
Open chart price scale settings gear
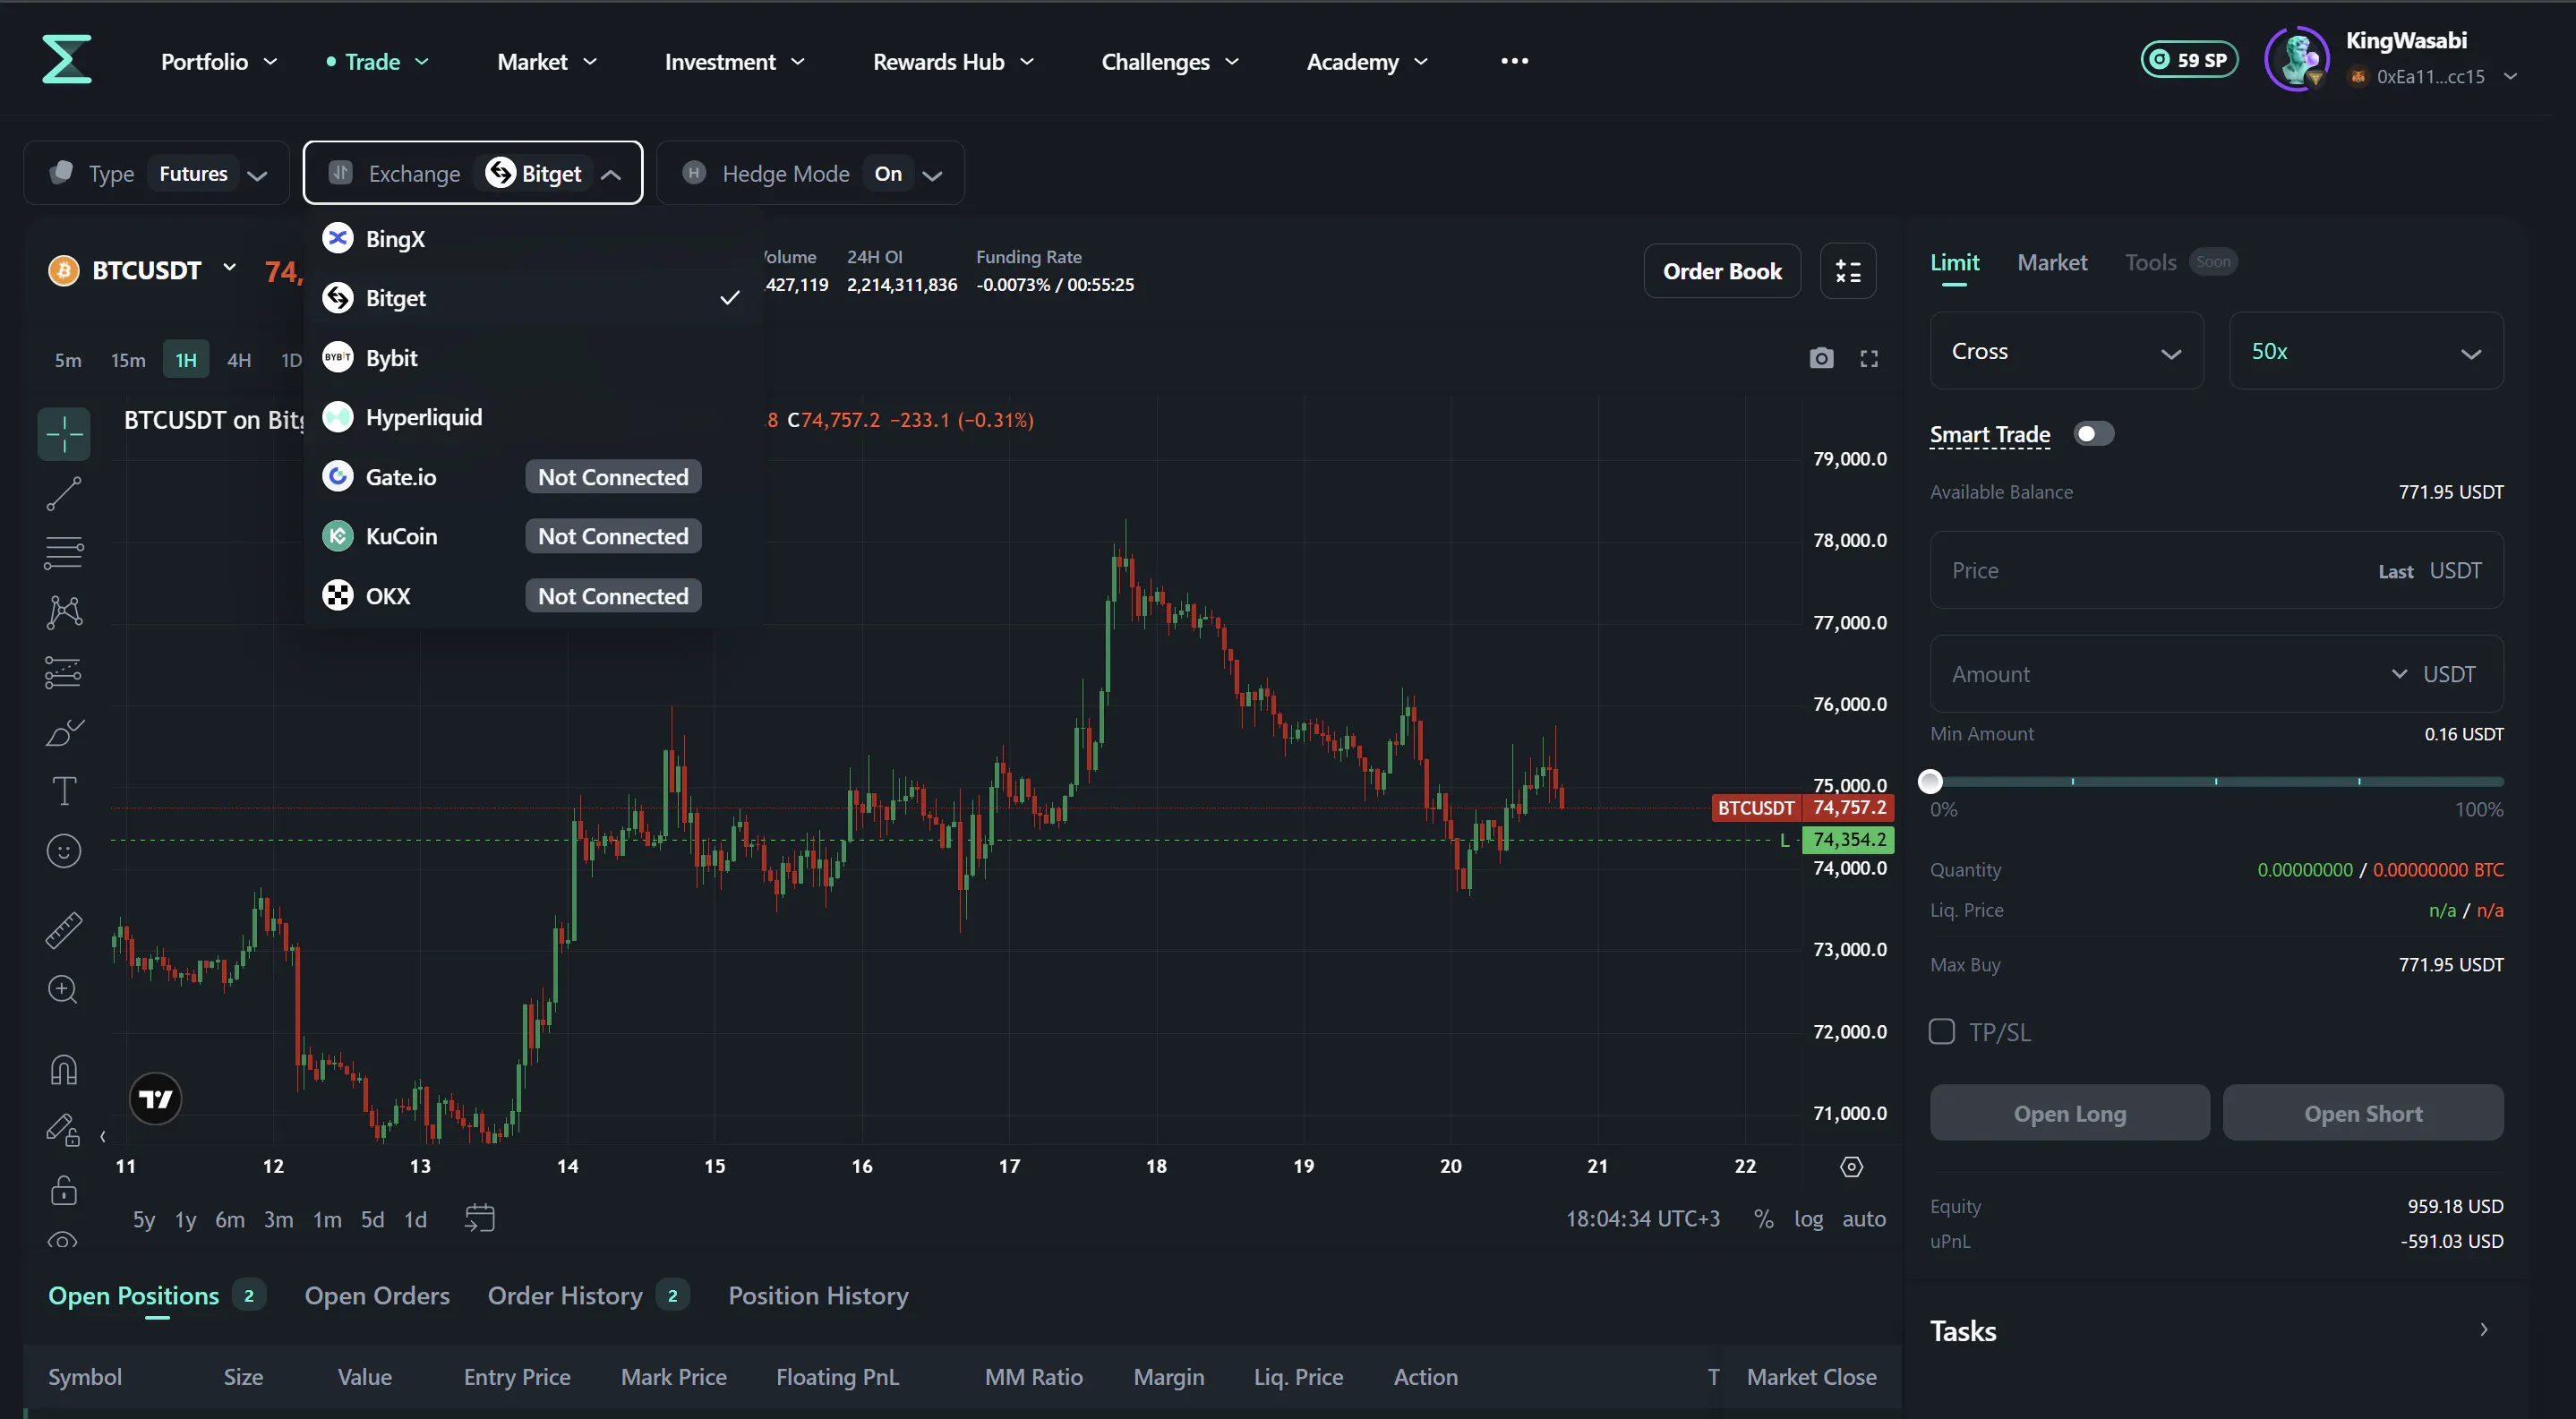coord(1851,1166)
